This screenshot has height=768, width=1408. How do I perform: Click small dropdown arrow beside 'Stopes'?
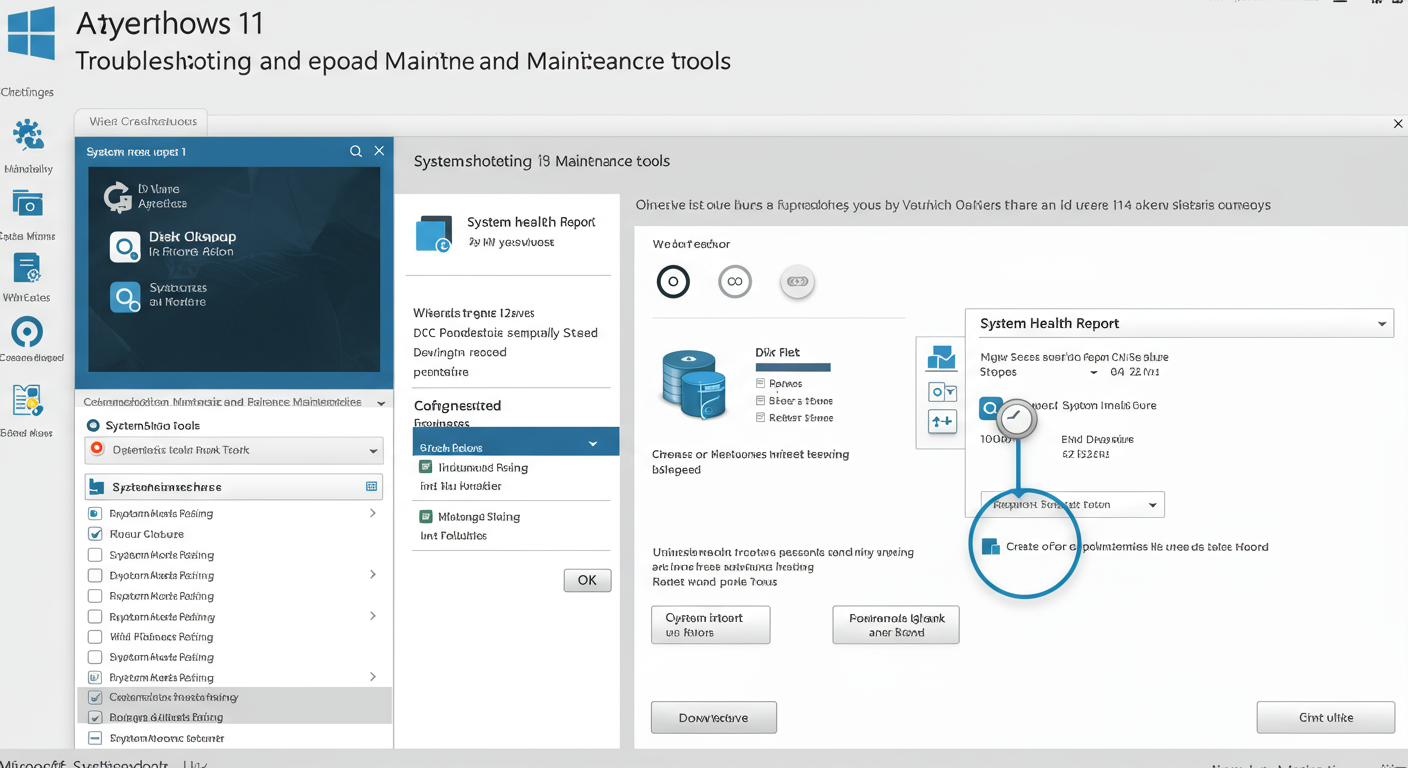point(1093,372)
